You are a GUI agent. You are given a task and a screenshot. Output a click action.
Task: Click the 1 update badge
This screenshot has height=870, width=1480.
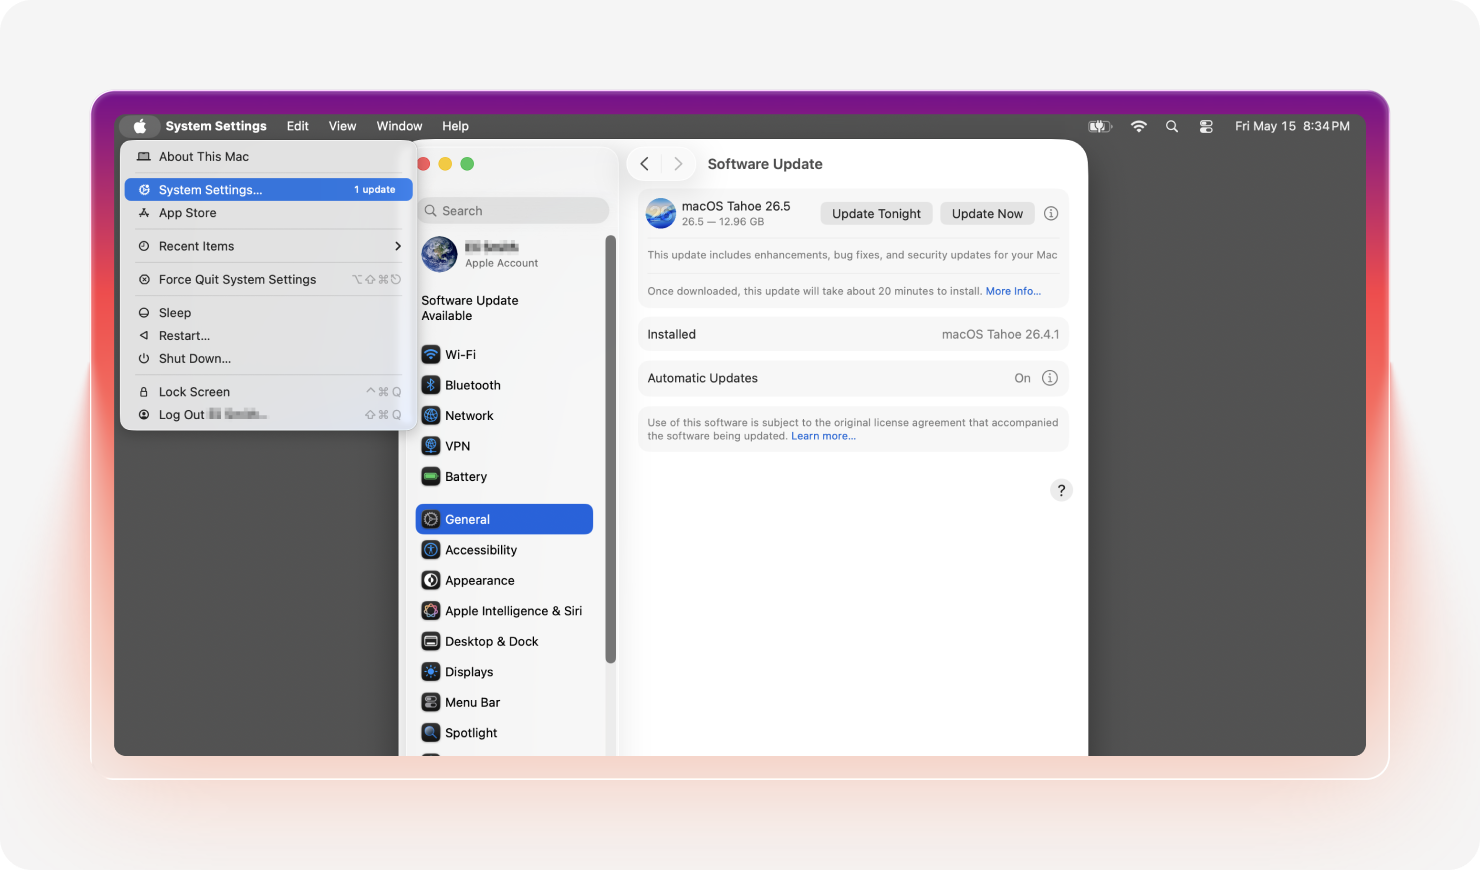click(375, 190)
